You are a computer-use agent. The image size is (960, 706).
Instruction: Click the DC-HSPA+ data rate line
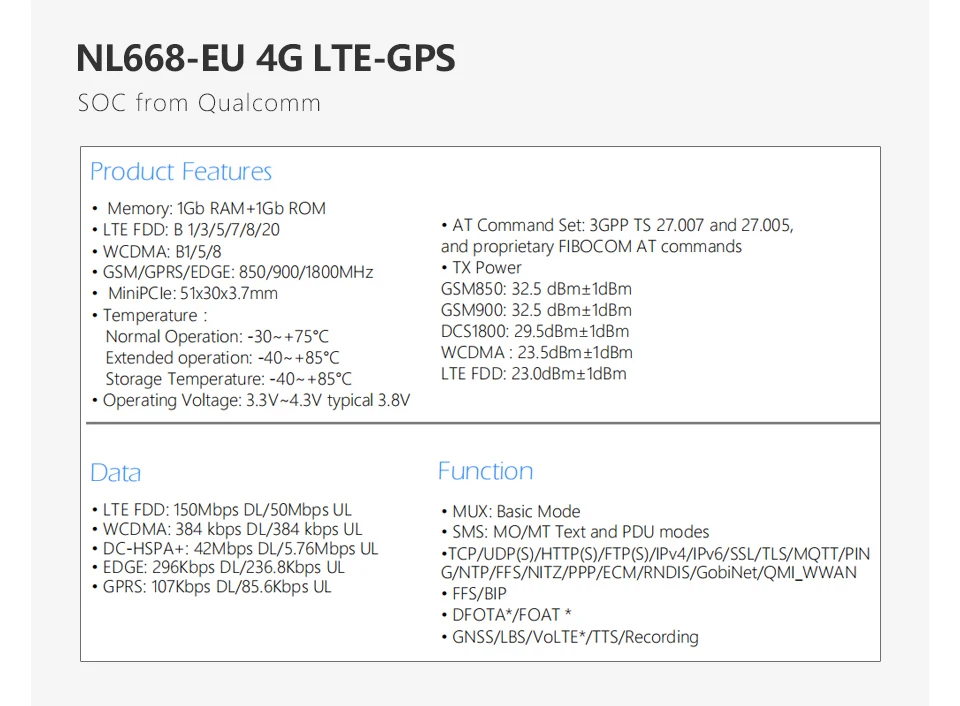[240, 549]
